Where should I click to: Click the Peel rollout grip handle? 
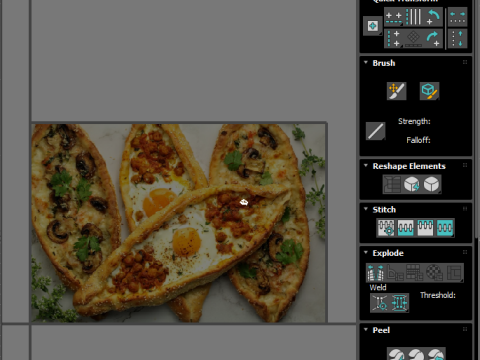(x=465, y=329)
